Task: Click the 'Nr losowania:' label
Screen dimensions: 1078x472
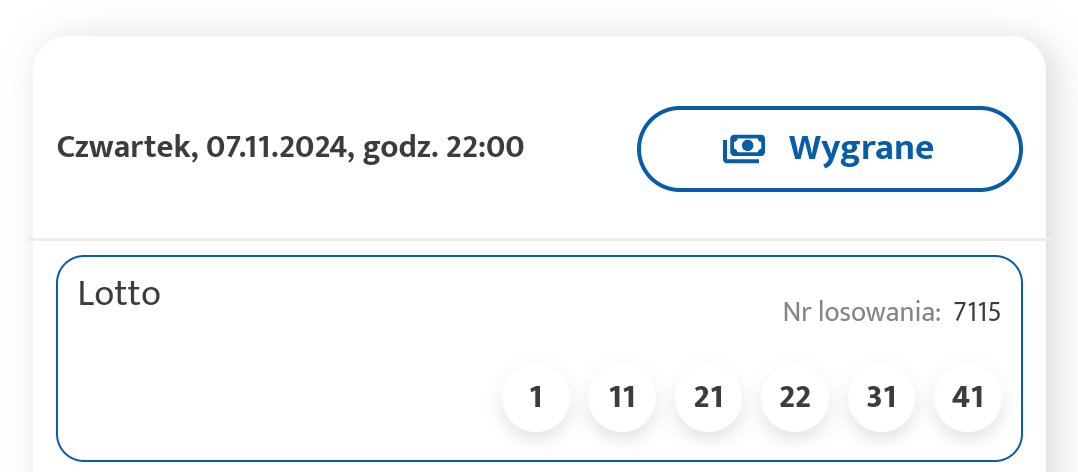Action: click(x=862, y=312)
